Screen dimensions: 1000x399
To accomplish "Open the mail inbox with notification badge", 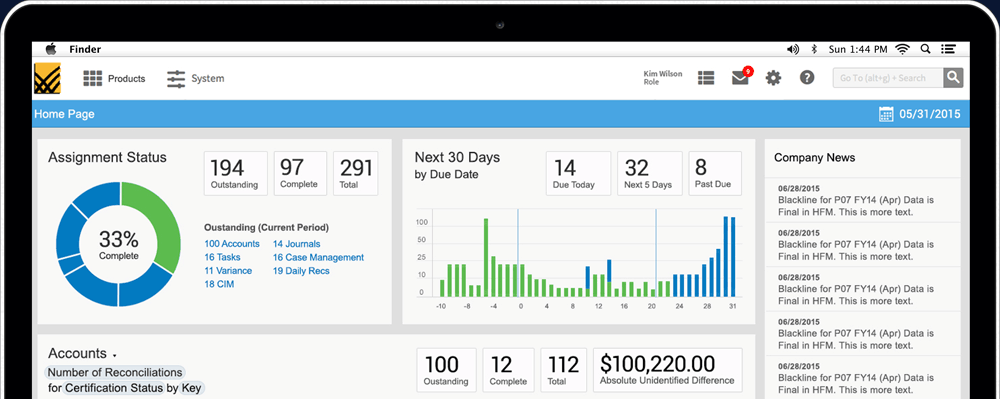I will click(740, 78).
